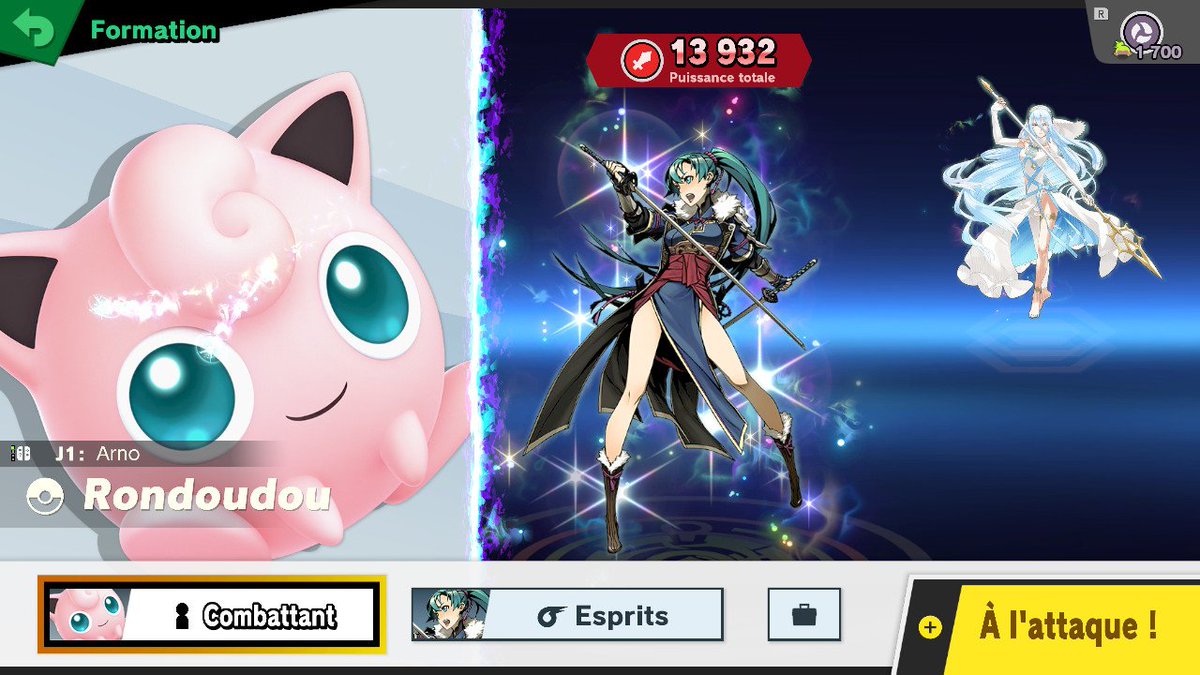Click the 13 932 Puissance totale badge
The width and height of the screenshot is (1200, 675).
pyautogui.click(x=698, y=60)
